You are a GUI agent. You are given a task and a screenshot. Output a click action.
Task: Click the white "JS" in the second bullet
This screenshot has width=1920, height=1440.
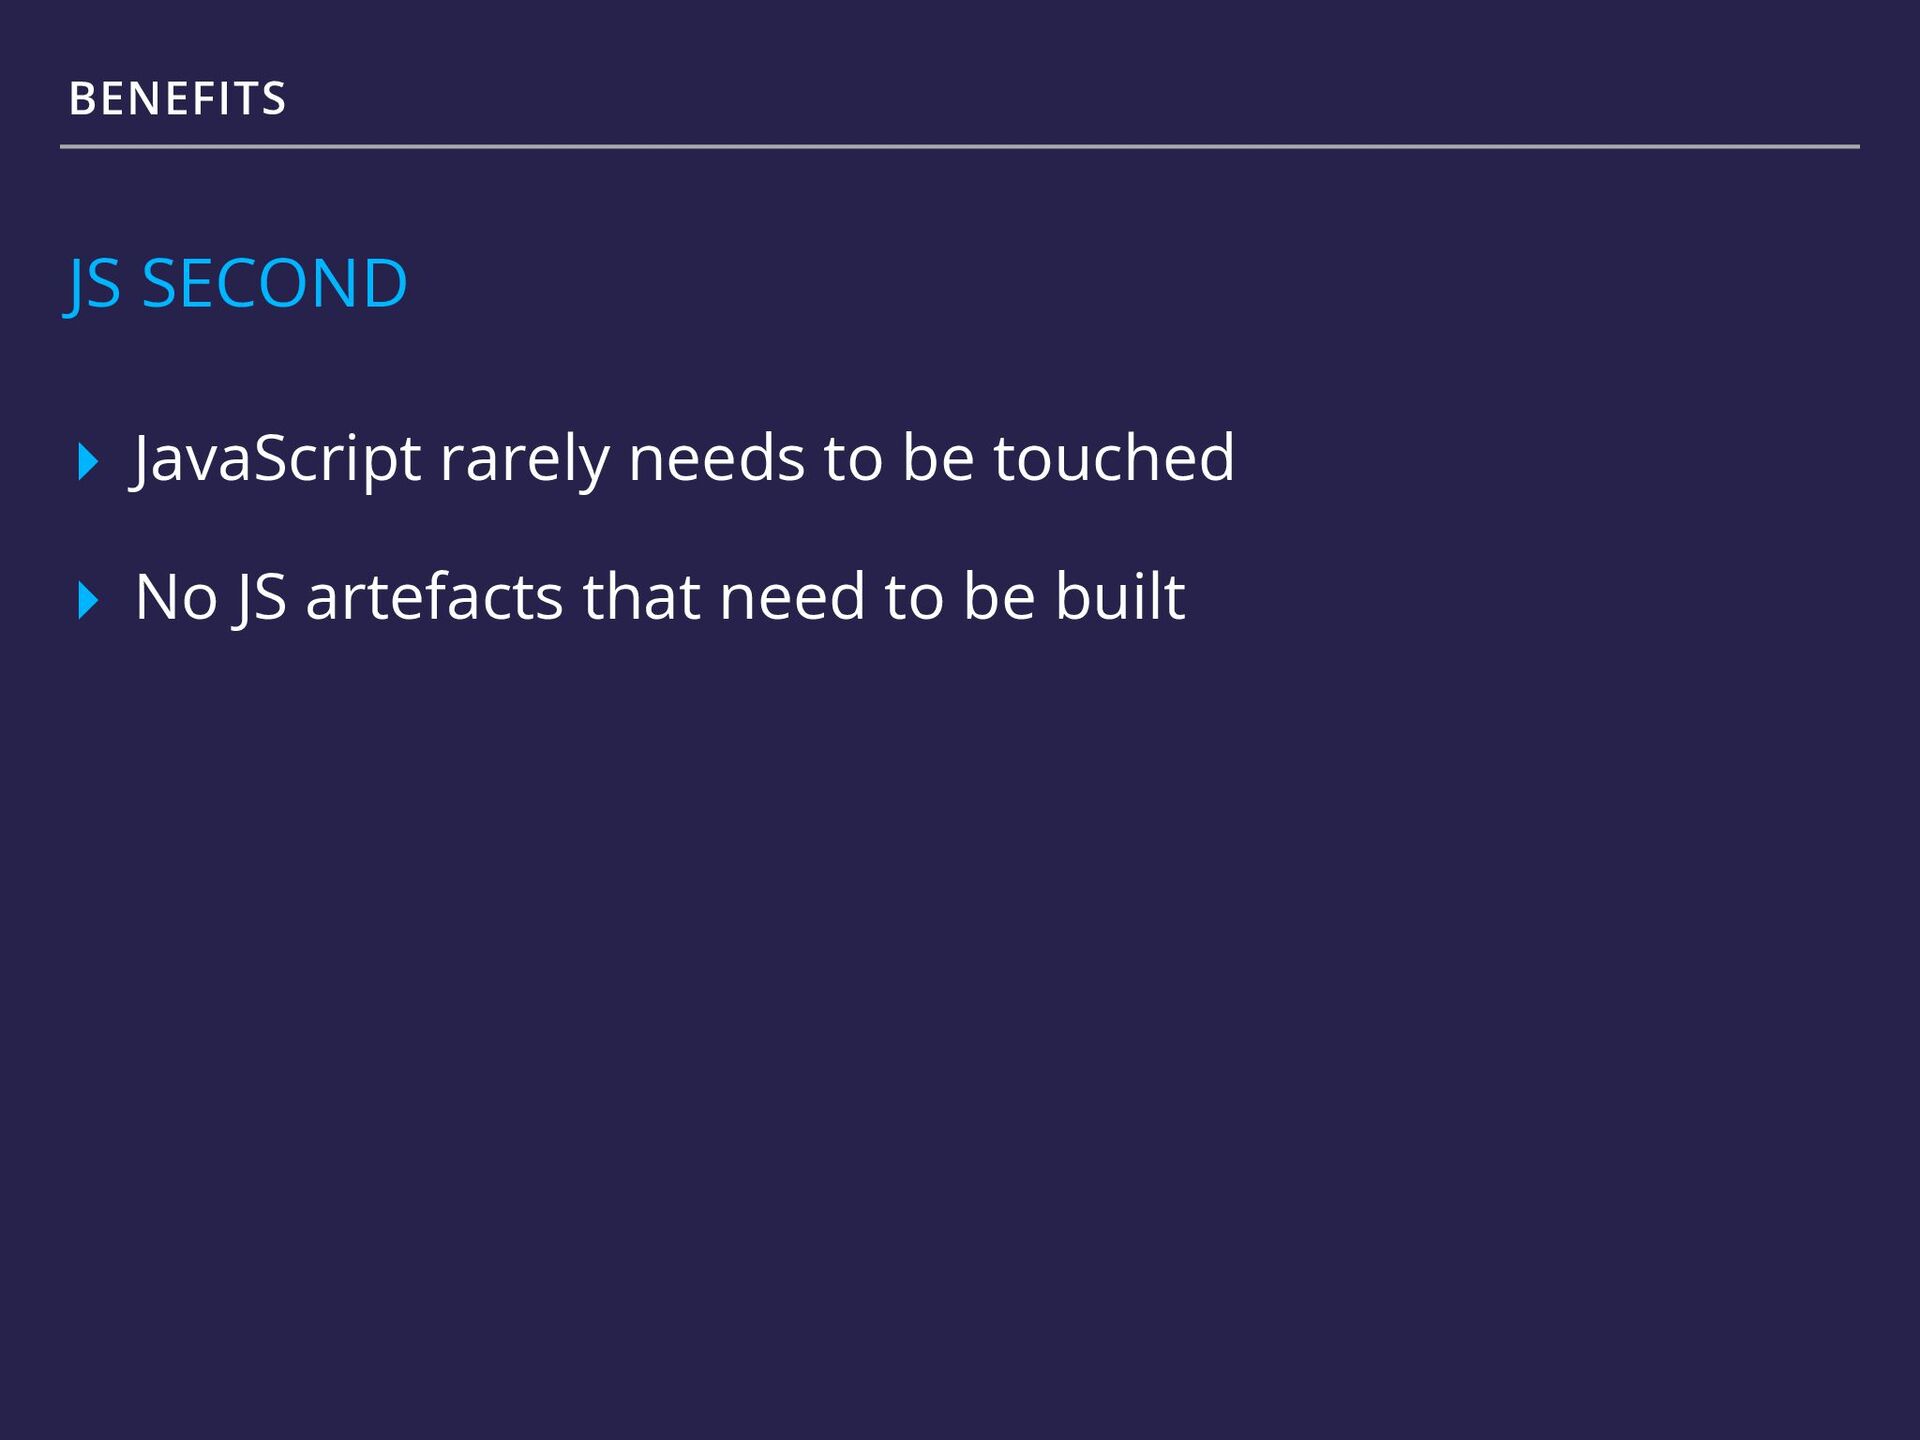[x=261, y=600]
